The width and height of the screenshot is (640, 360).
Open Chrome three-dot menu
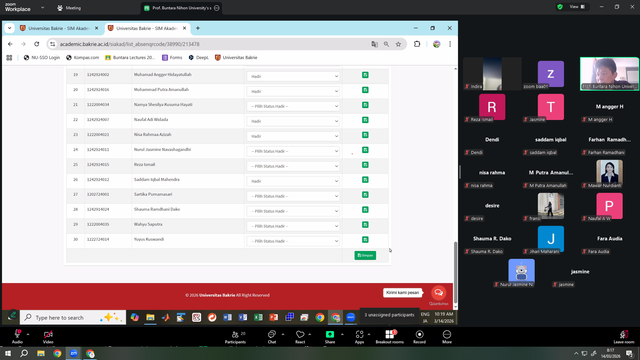pos(450,44)
